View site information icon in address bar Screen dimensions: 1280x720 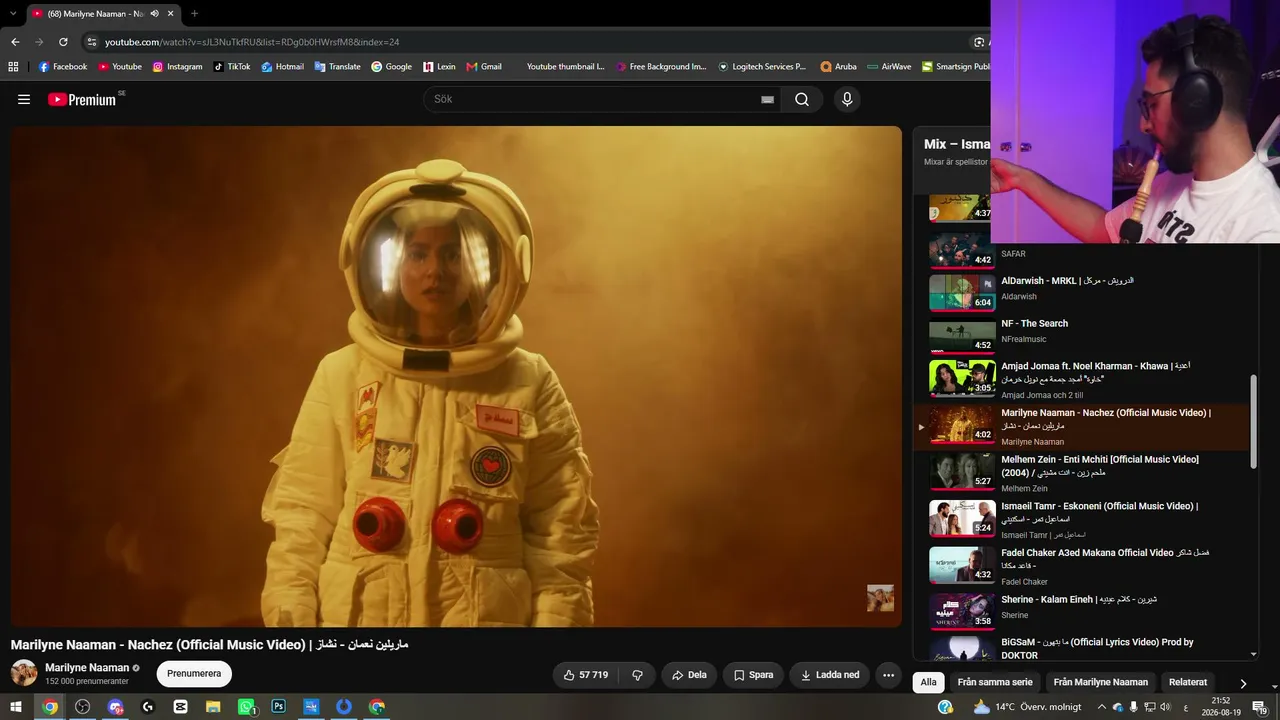coord(92,42)
